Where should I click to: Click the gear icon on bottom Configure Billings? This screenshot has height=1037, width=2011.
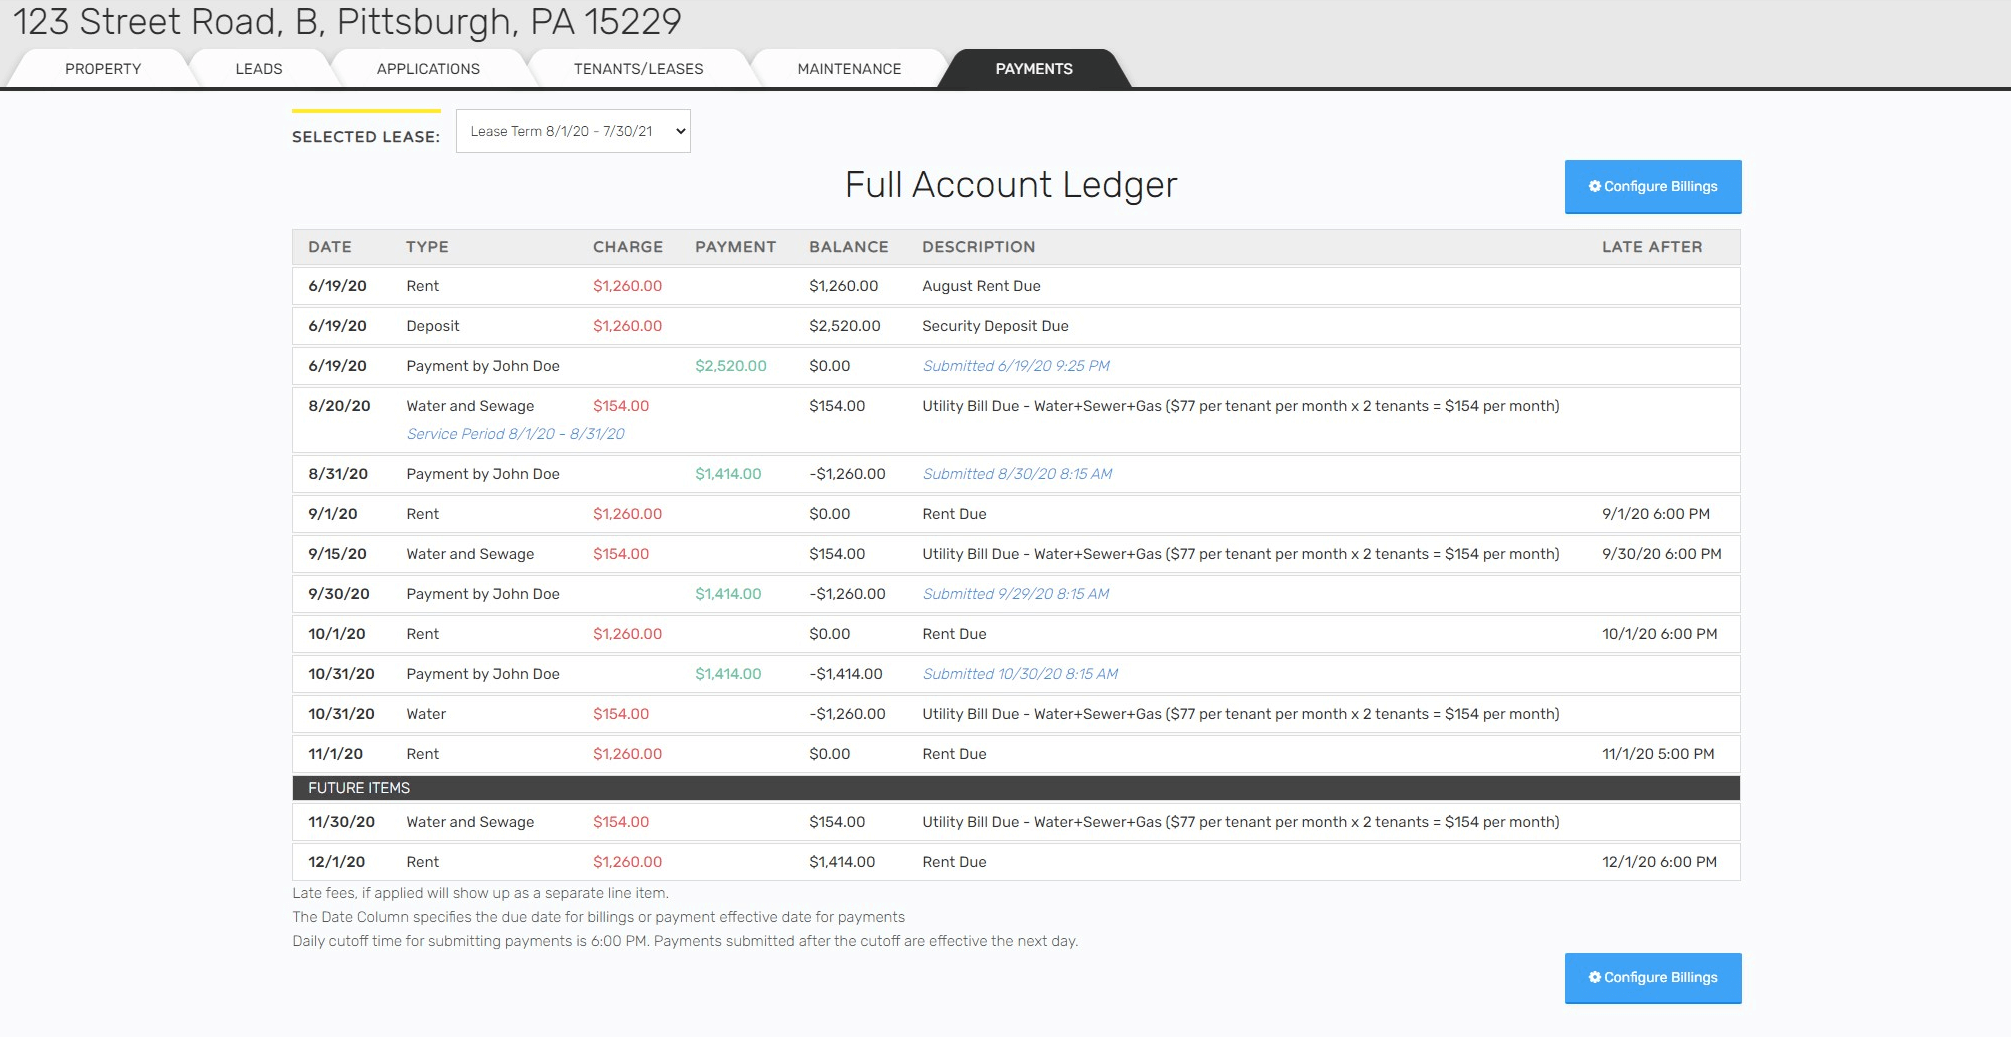[x=1594, y=977]
